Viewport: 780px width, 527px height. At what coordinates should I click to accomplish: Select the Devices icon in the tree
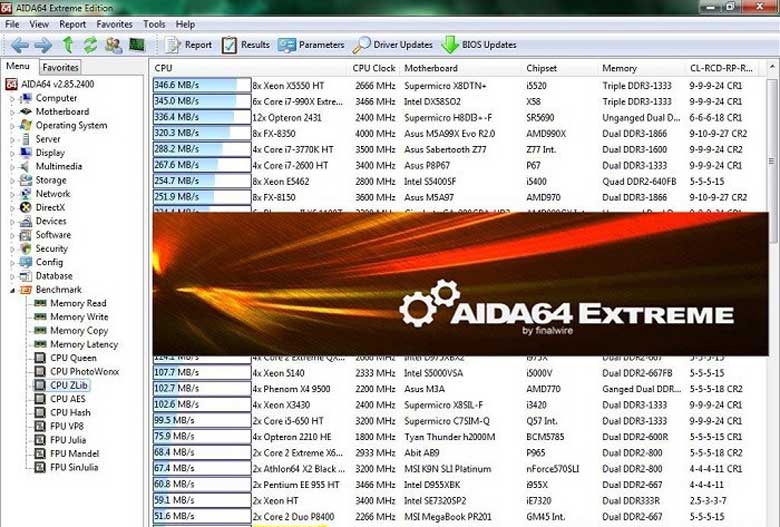[25, 221]
